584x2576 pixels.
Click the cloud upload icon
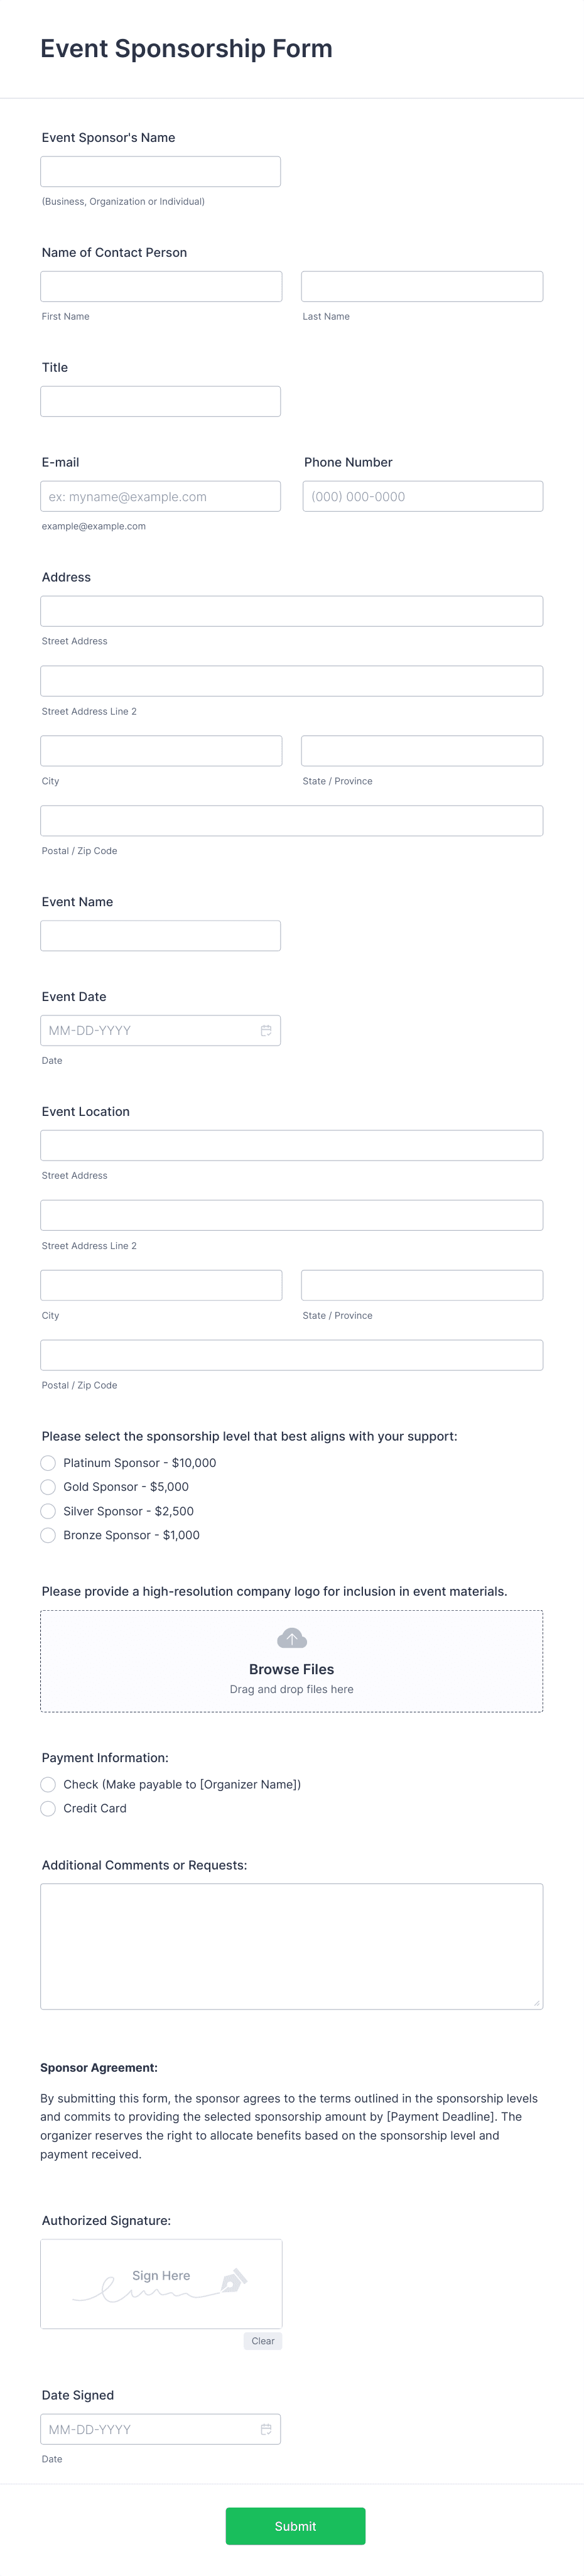click(x=291, y=1638)
